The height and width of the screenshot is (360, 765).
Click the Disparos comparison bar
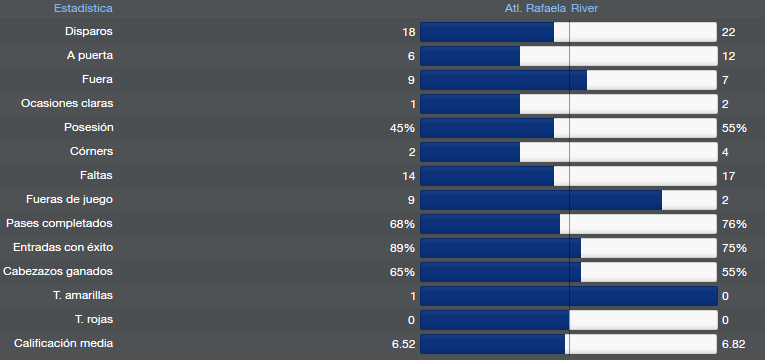(568, 32)
